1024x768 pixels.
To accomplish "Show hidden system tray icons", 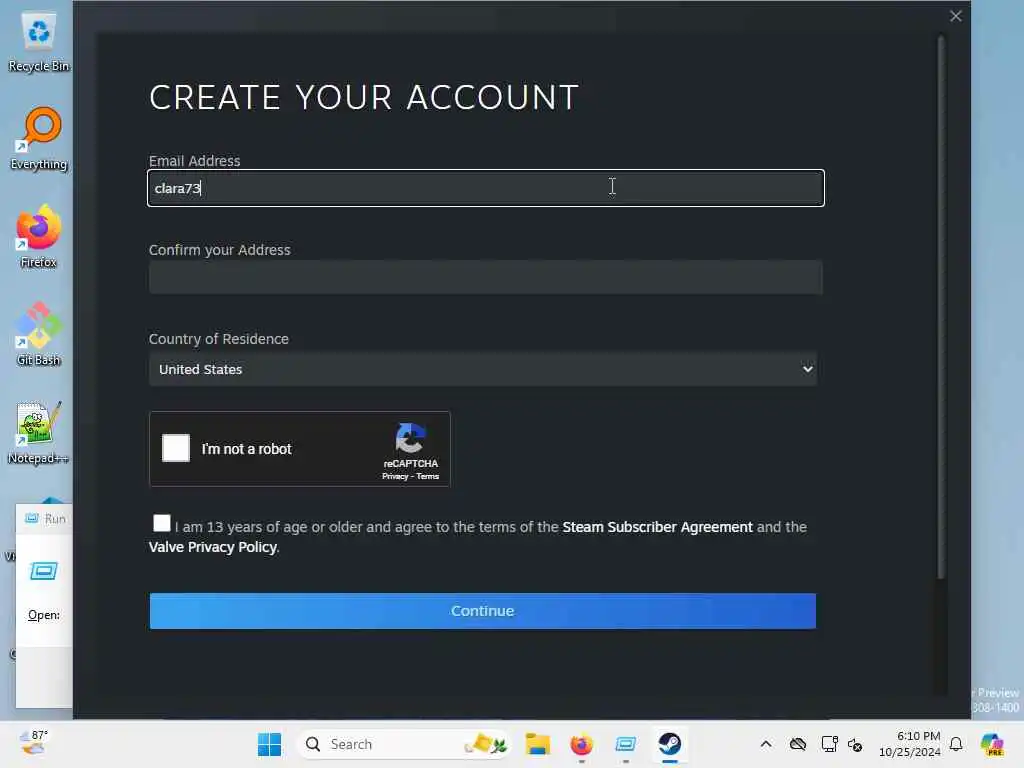I will coord(766,744).
